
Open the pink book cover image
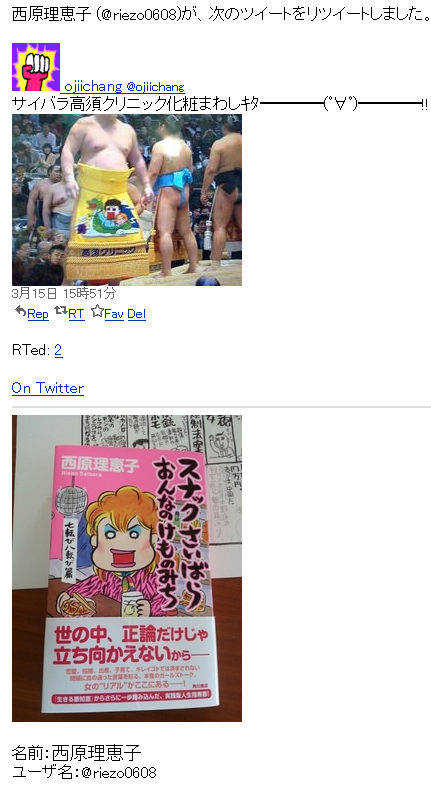pyautogui.click(x=127, y=569)
